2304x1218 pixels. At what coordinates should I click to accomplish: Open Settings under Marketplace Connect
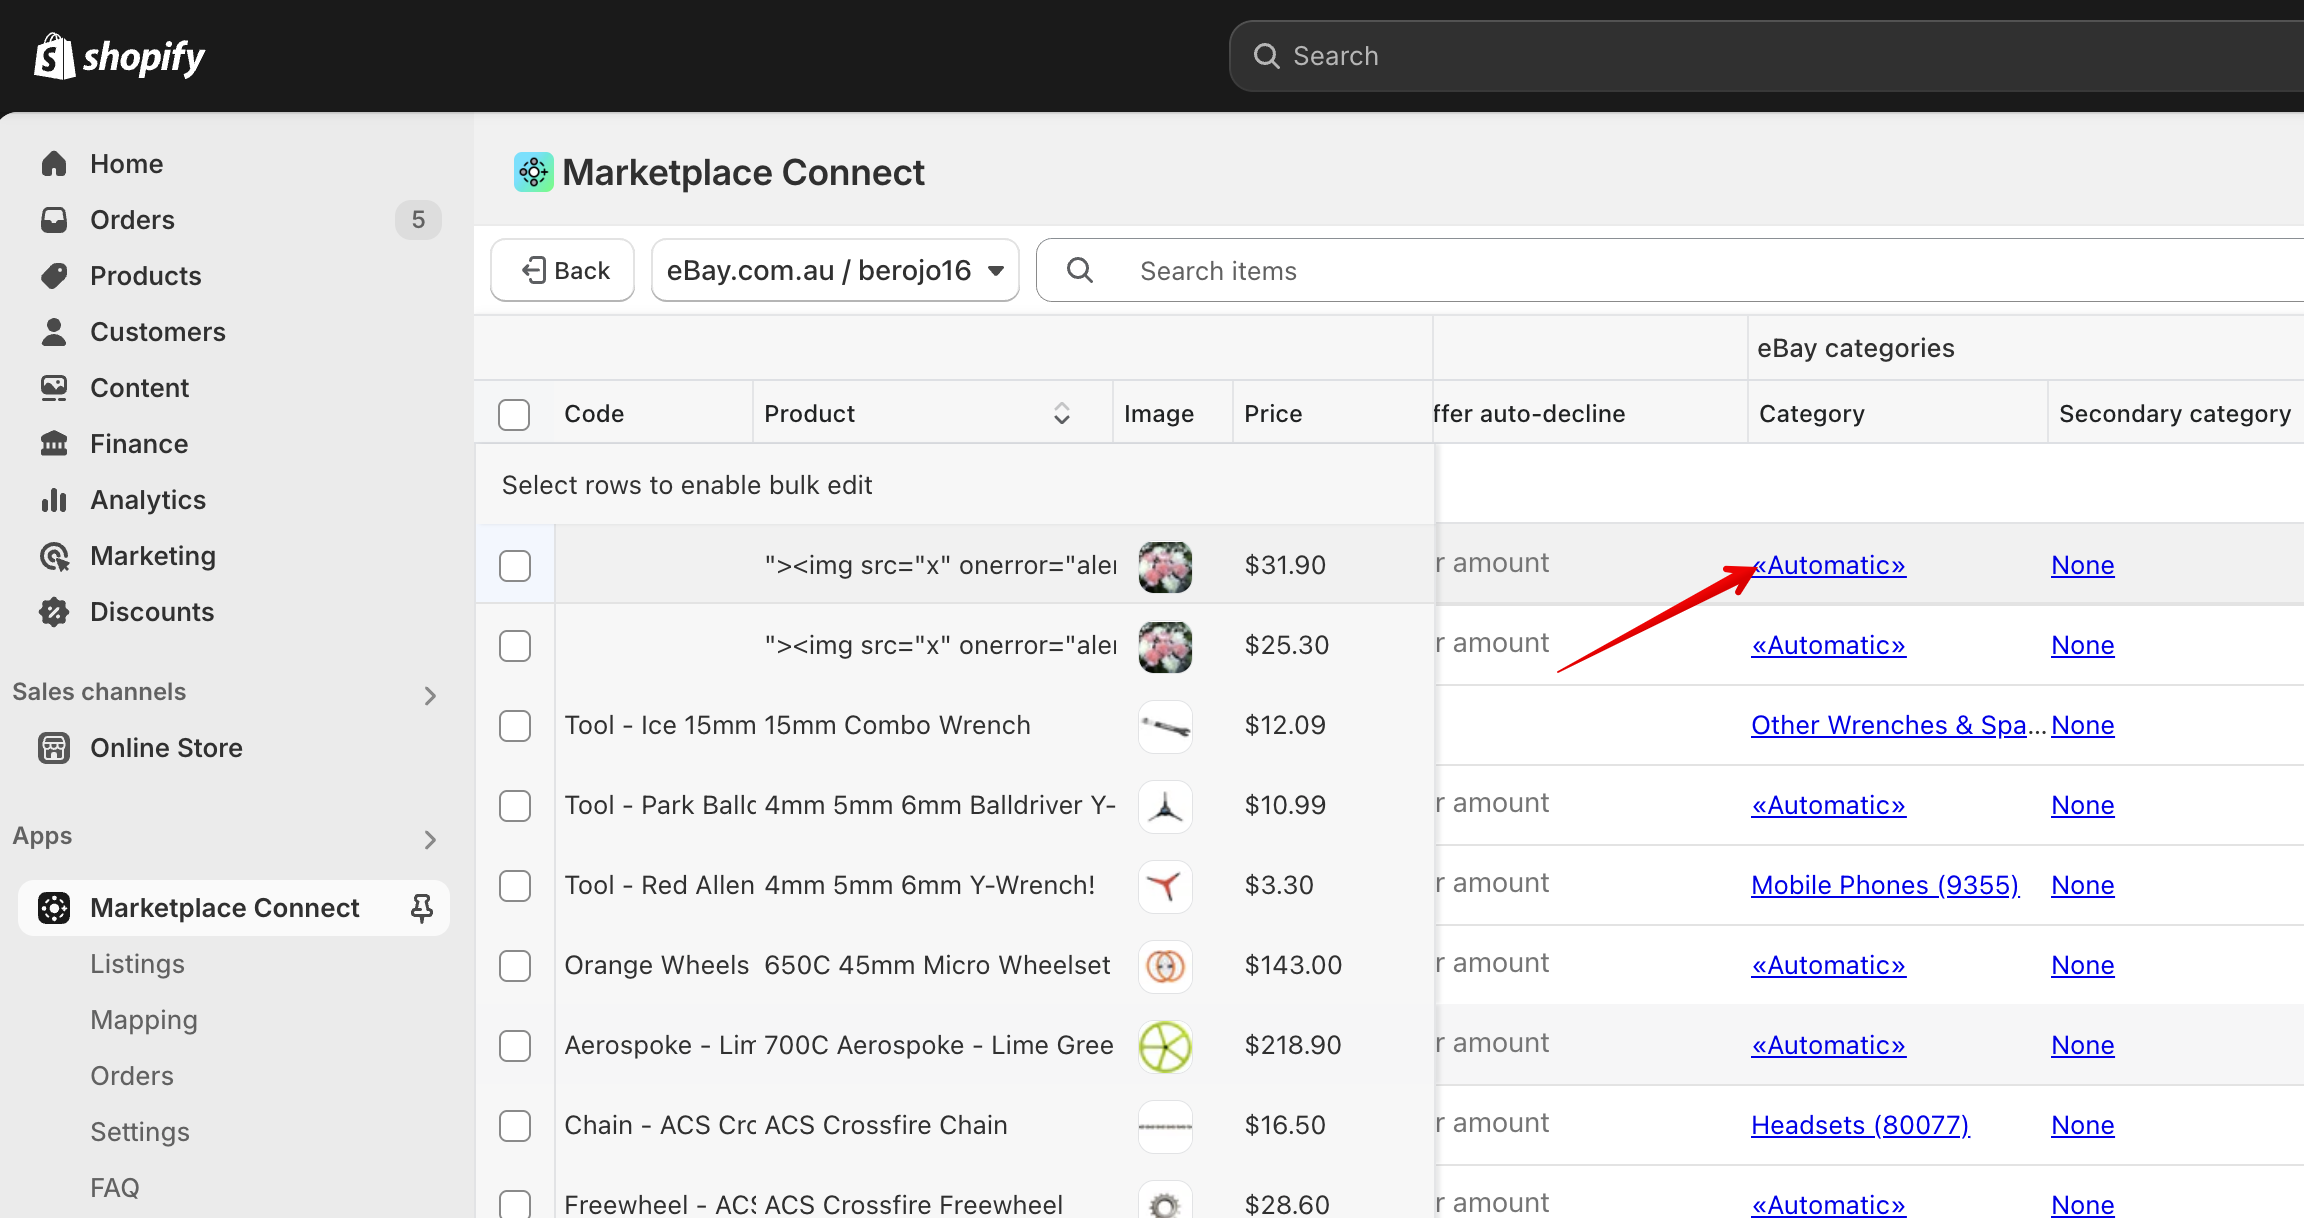click(140, 1131)
